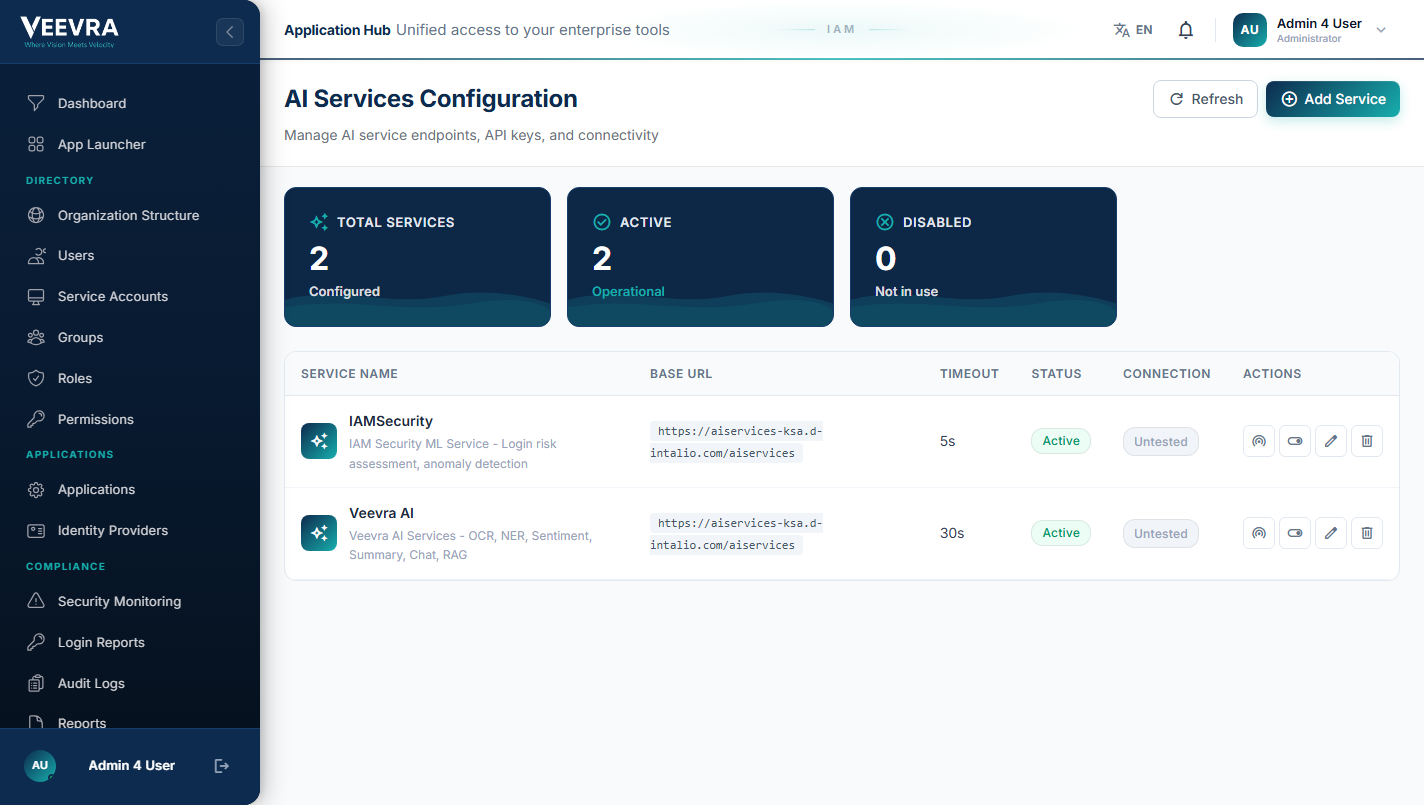Open notifications via the bell icon
The width and height of the screenshot is (1424, 805).
pyautogui.click(x=1186, y=30)
